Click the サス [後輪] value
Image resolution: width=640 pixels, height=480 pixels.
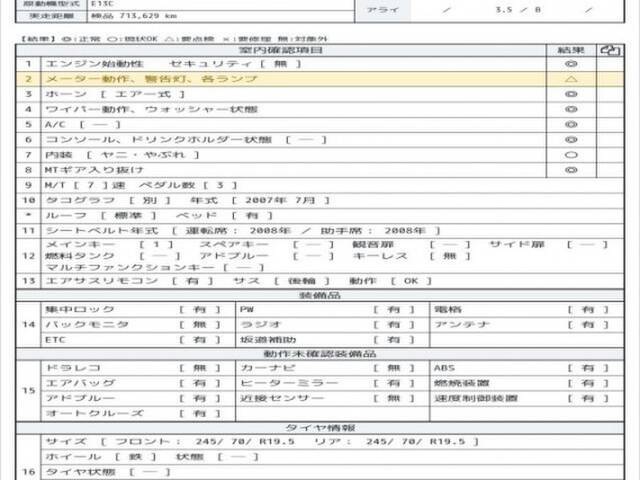coord(281,281)
